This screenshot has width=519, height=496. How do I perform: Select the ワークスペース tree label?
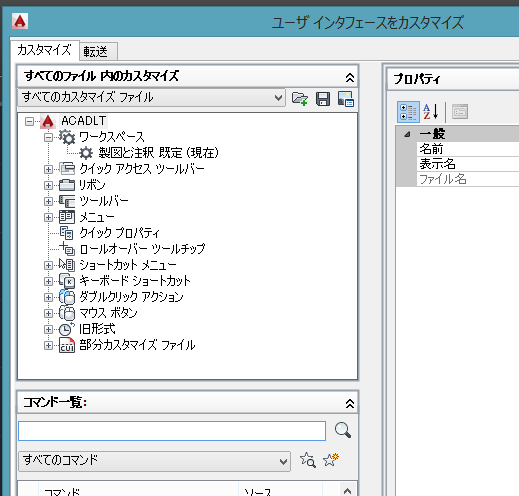tap(112, 137)
